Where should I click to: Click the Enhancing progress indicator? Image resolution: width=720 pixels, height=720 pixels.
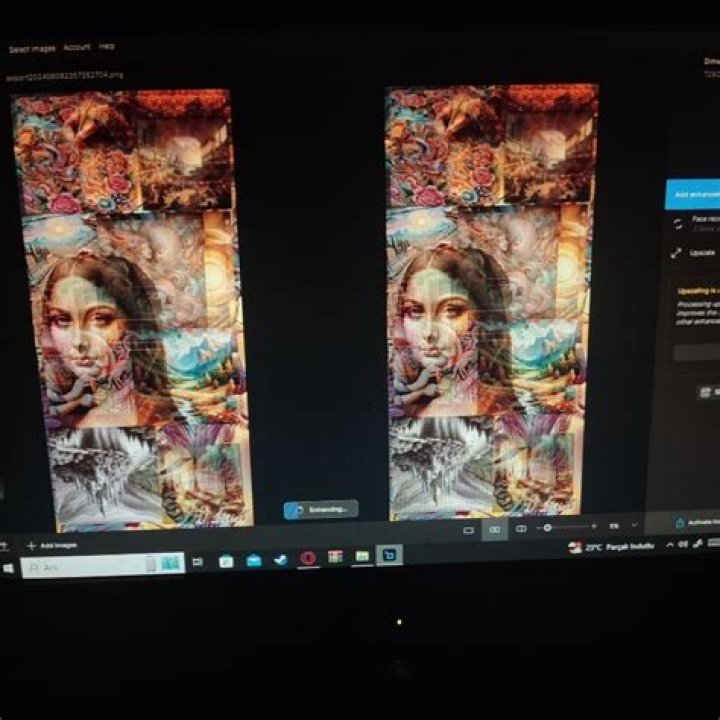click(321, 510)
